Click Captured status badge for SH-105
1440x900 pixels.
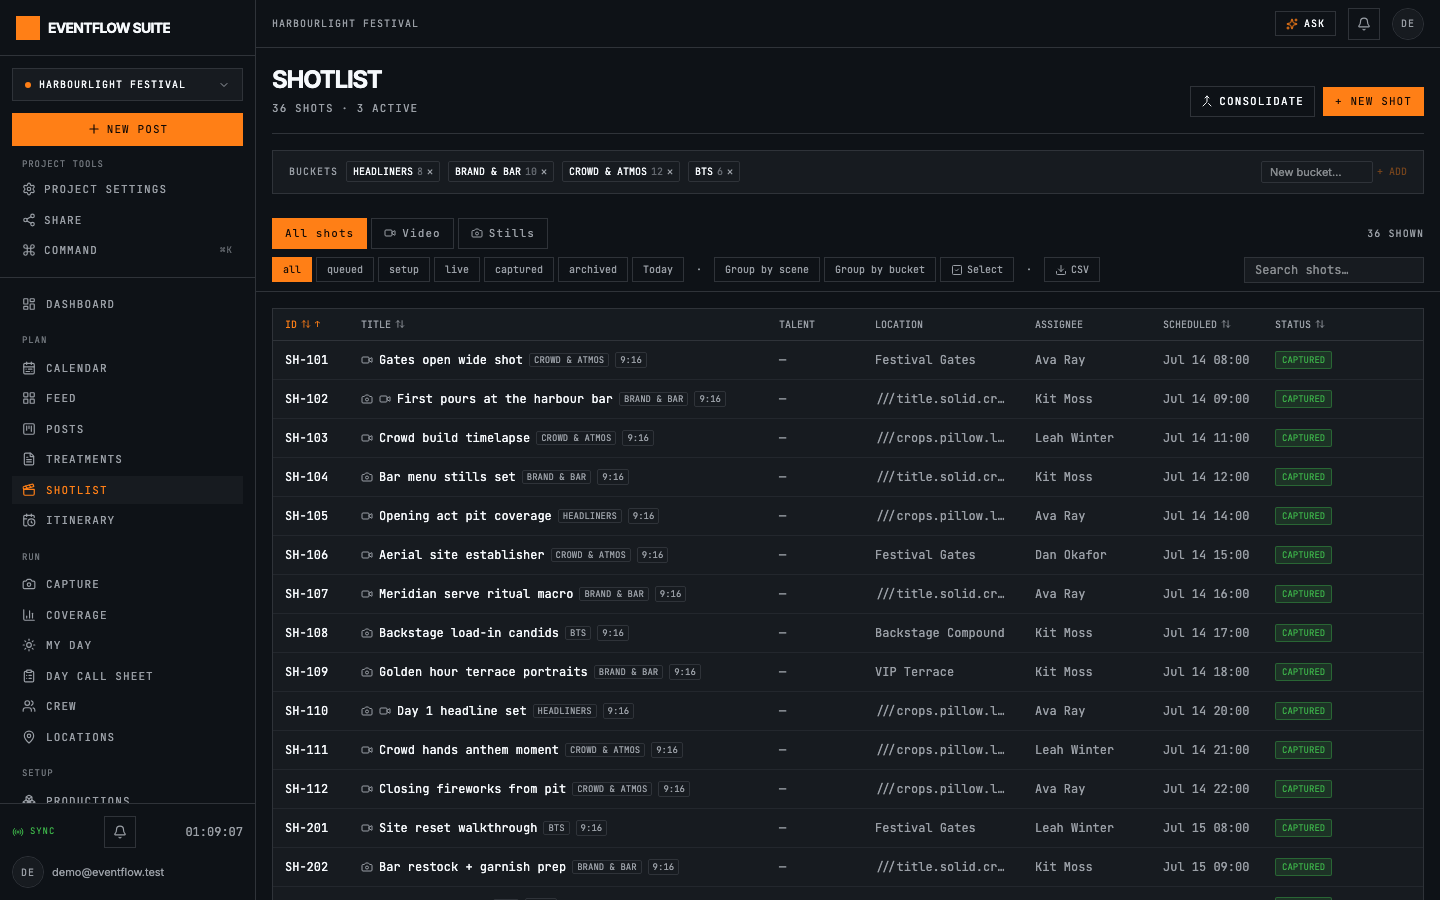1303,516
